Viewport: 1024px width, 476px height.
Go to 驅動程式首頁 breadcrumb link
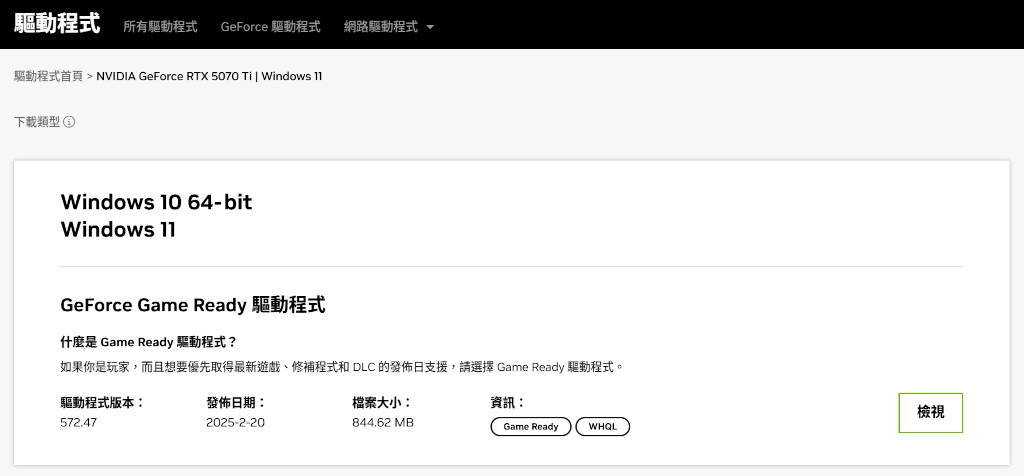tap(48, 76)
